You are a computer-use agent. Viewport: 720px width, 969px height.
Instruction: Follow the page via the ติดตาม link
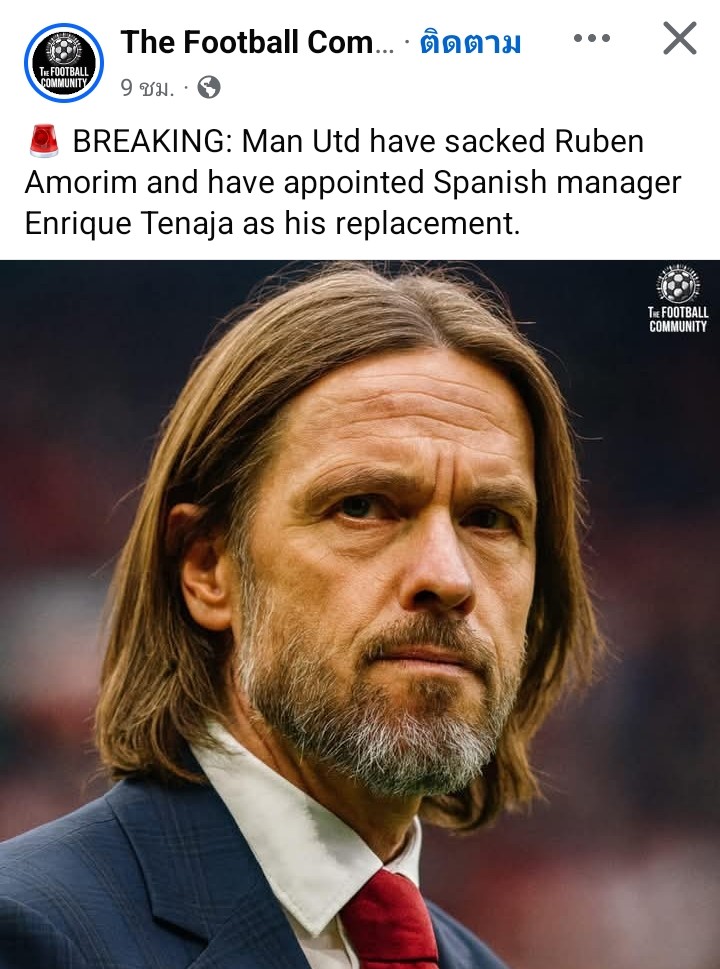click(x=470, y=43)
